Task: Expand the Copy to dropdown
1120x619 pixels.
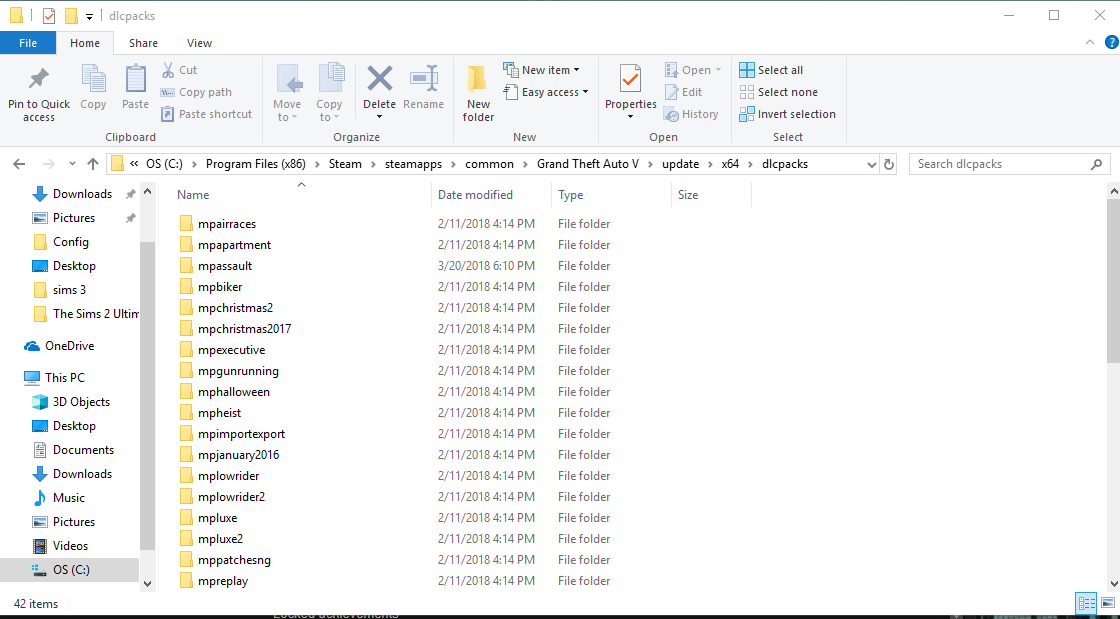Action: click(x=329, y=111)
